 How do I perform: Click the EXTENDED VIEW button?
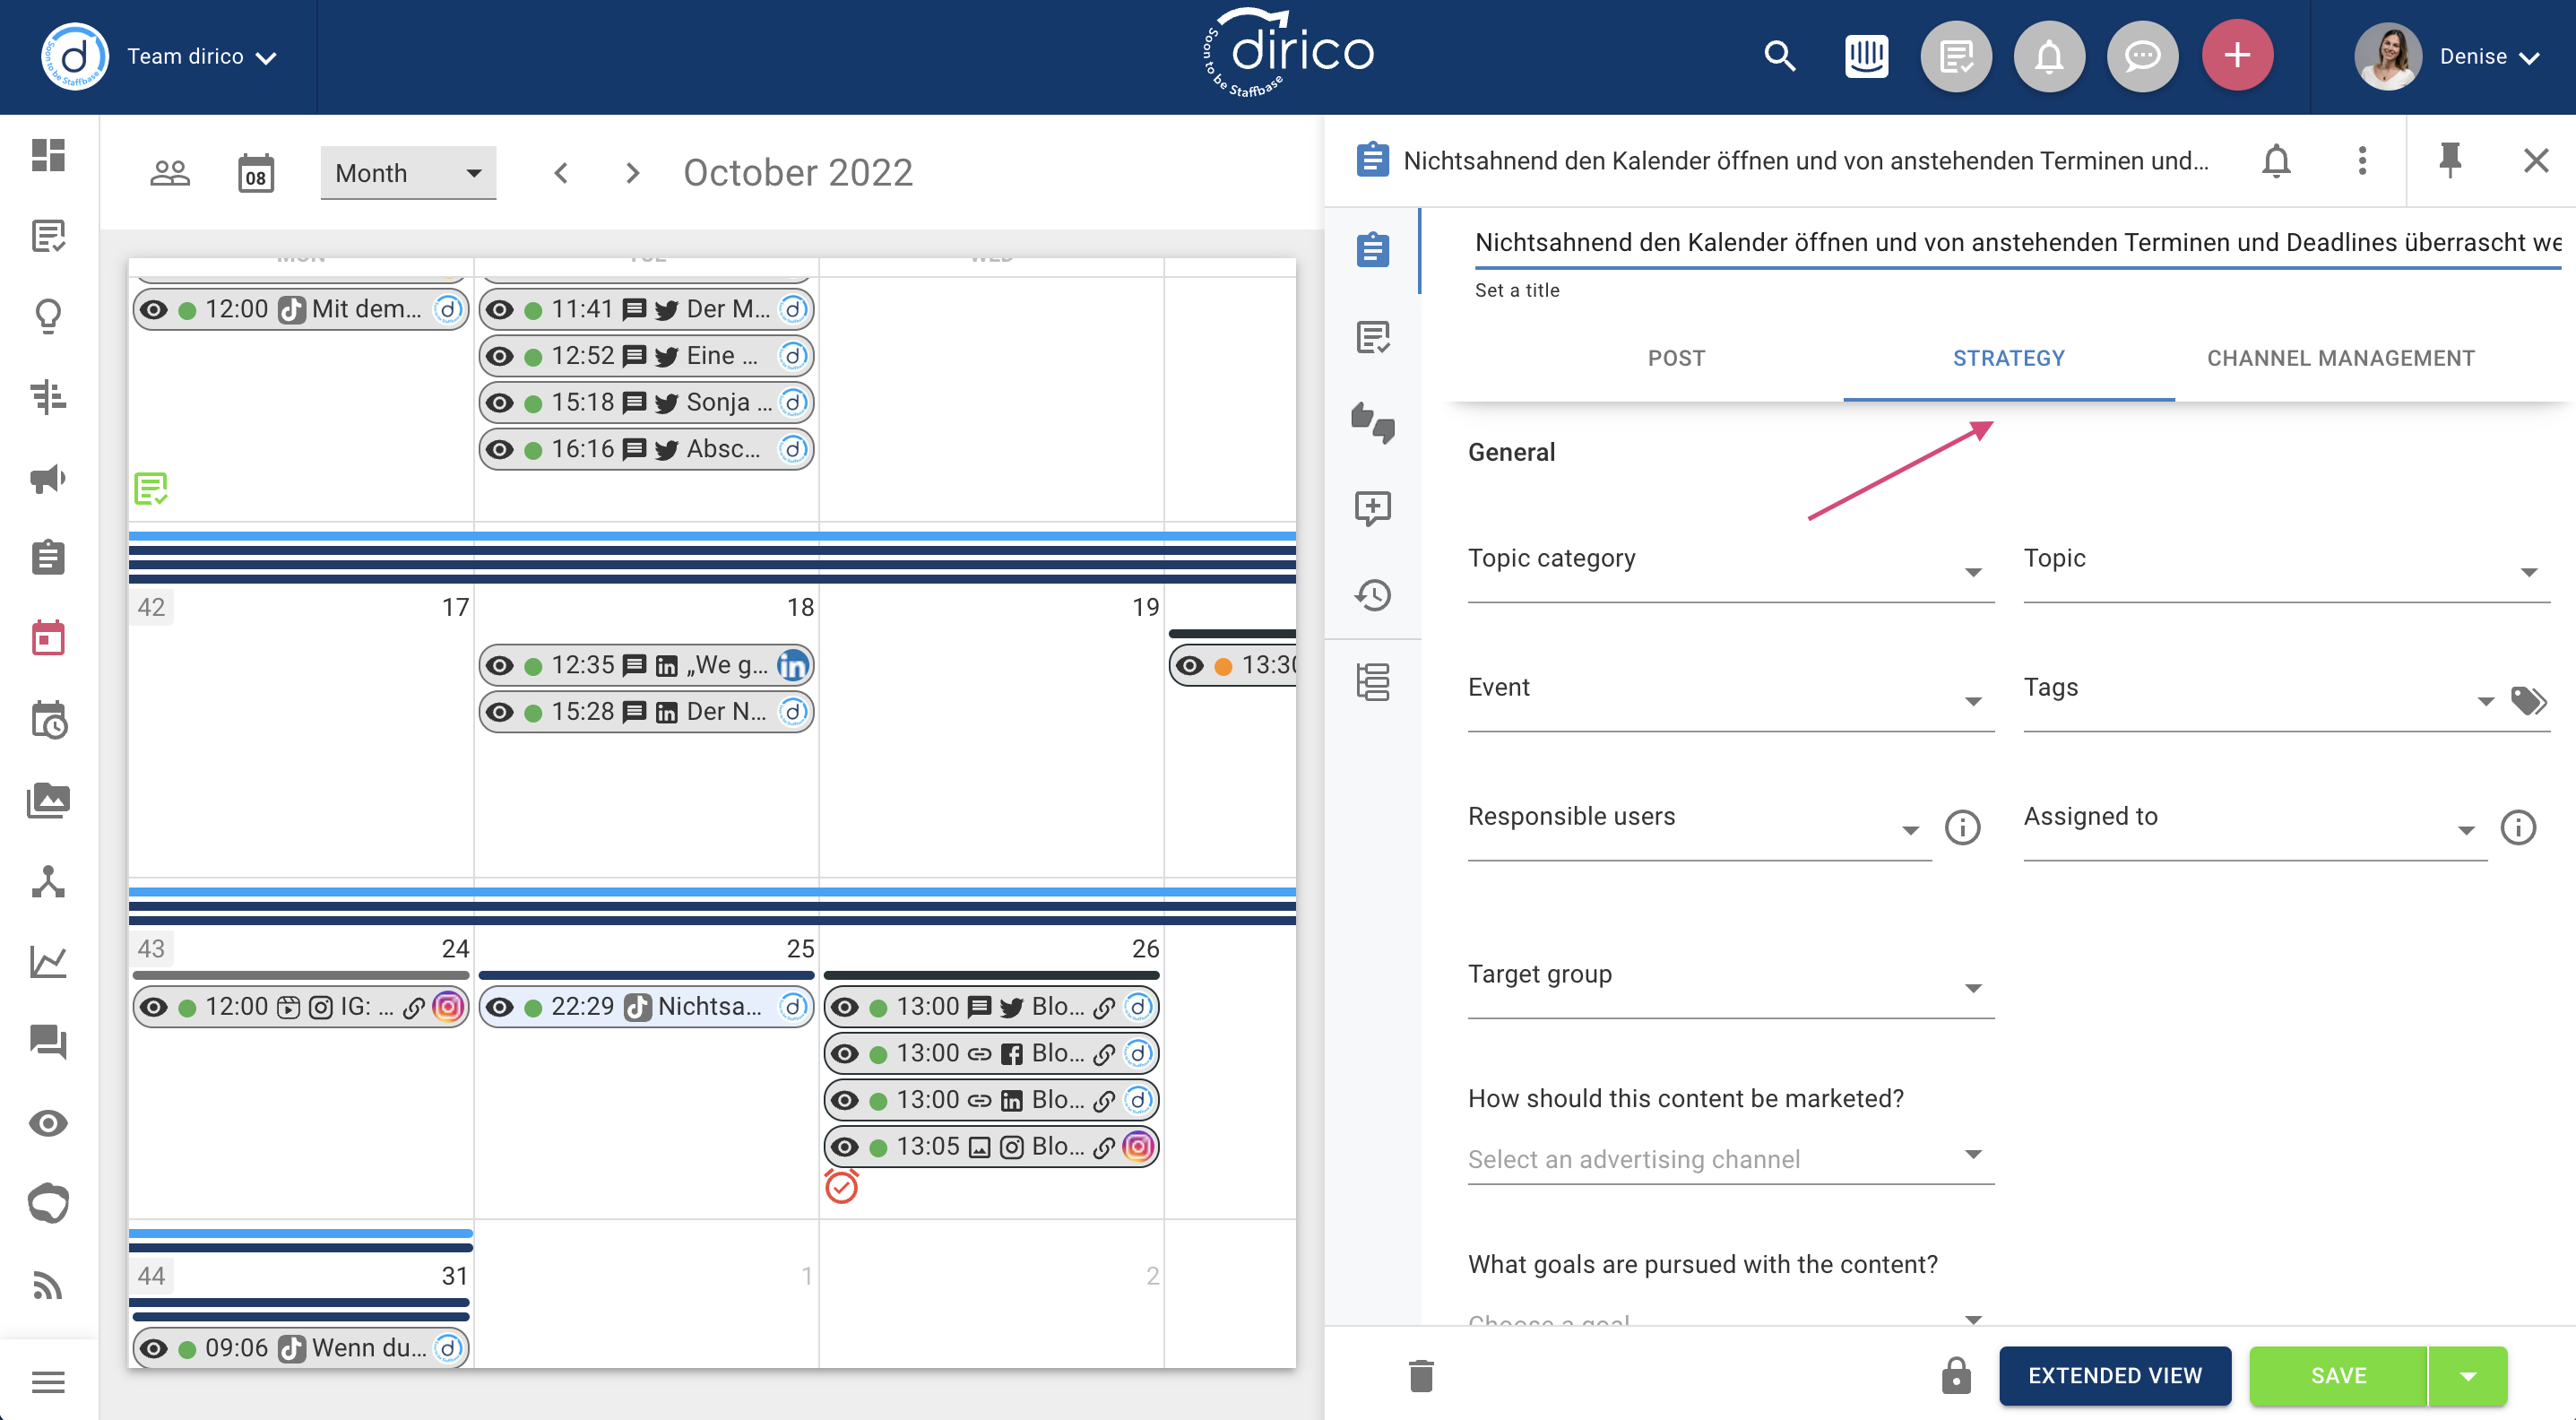coord(2114,1376)
